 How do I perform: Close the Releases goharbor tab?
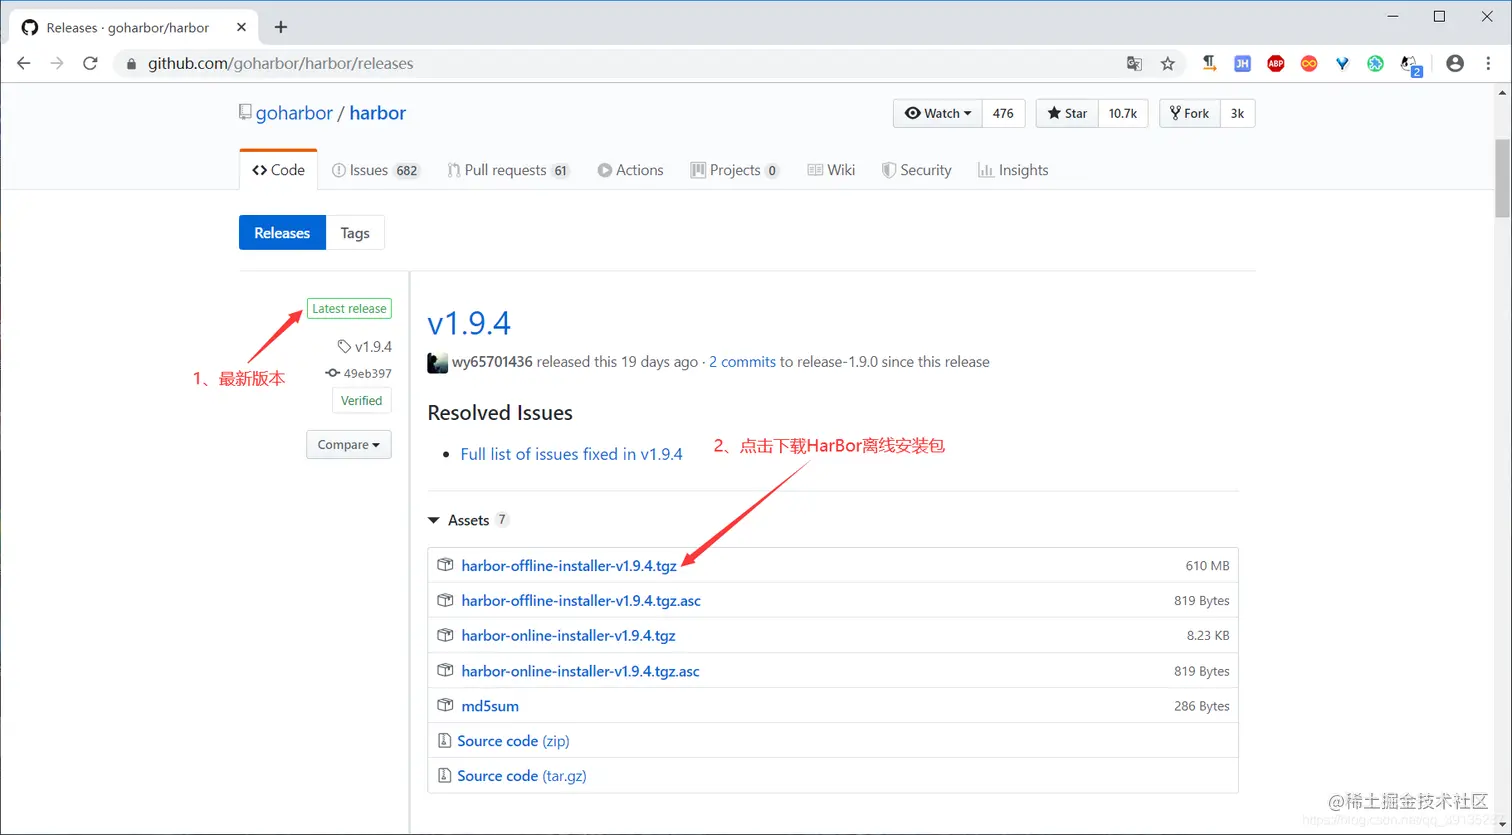tap(241, 27)
